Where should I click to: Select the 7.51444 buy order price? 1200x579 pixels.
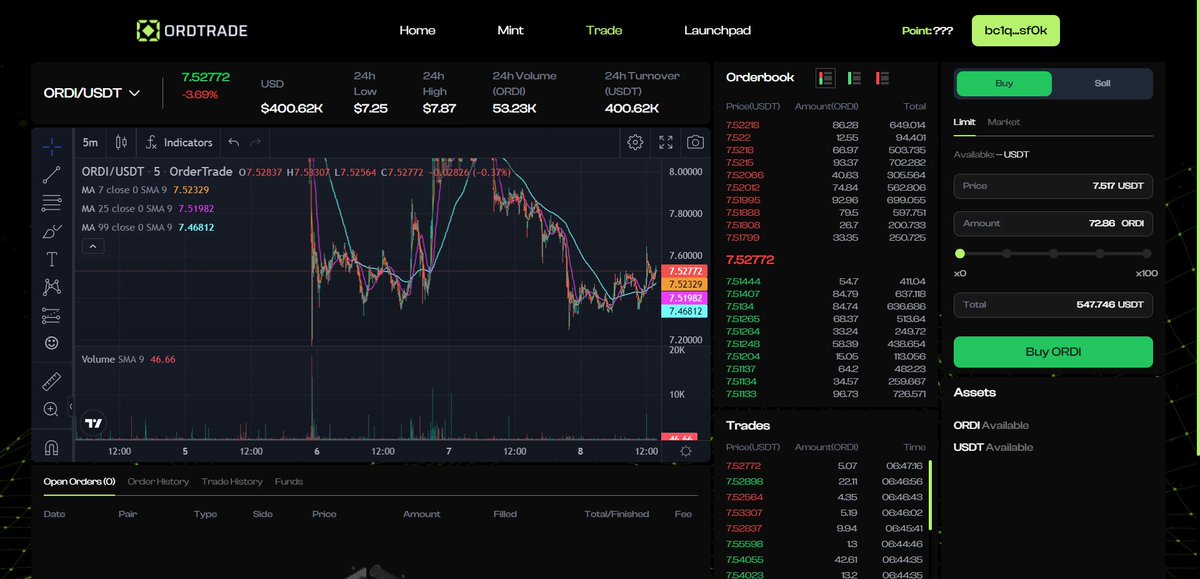pos(743,282)
